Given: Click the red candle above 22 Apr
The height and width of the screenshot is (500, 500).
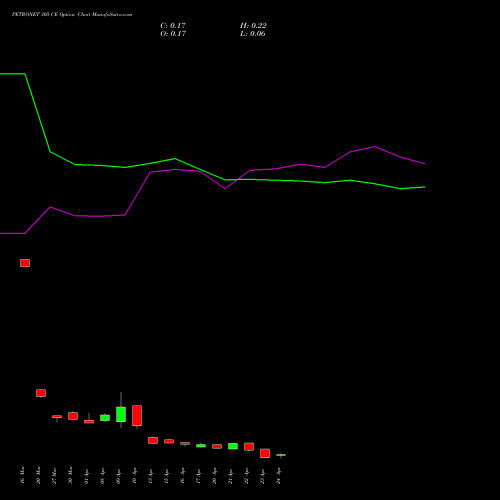Looking at the screenshot, I should pos(249,447).
